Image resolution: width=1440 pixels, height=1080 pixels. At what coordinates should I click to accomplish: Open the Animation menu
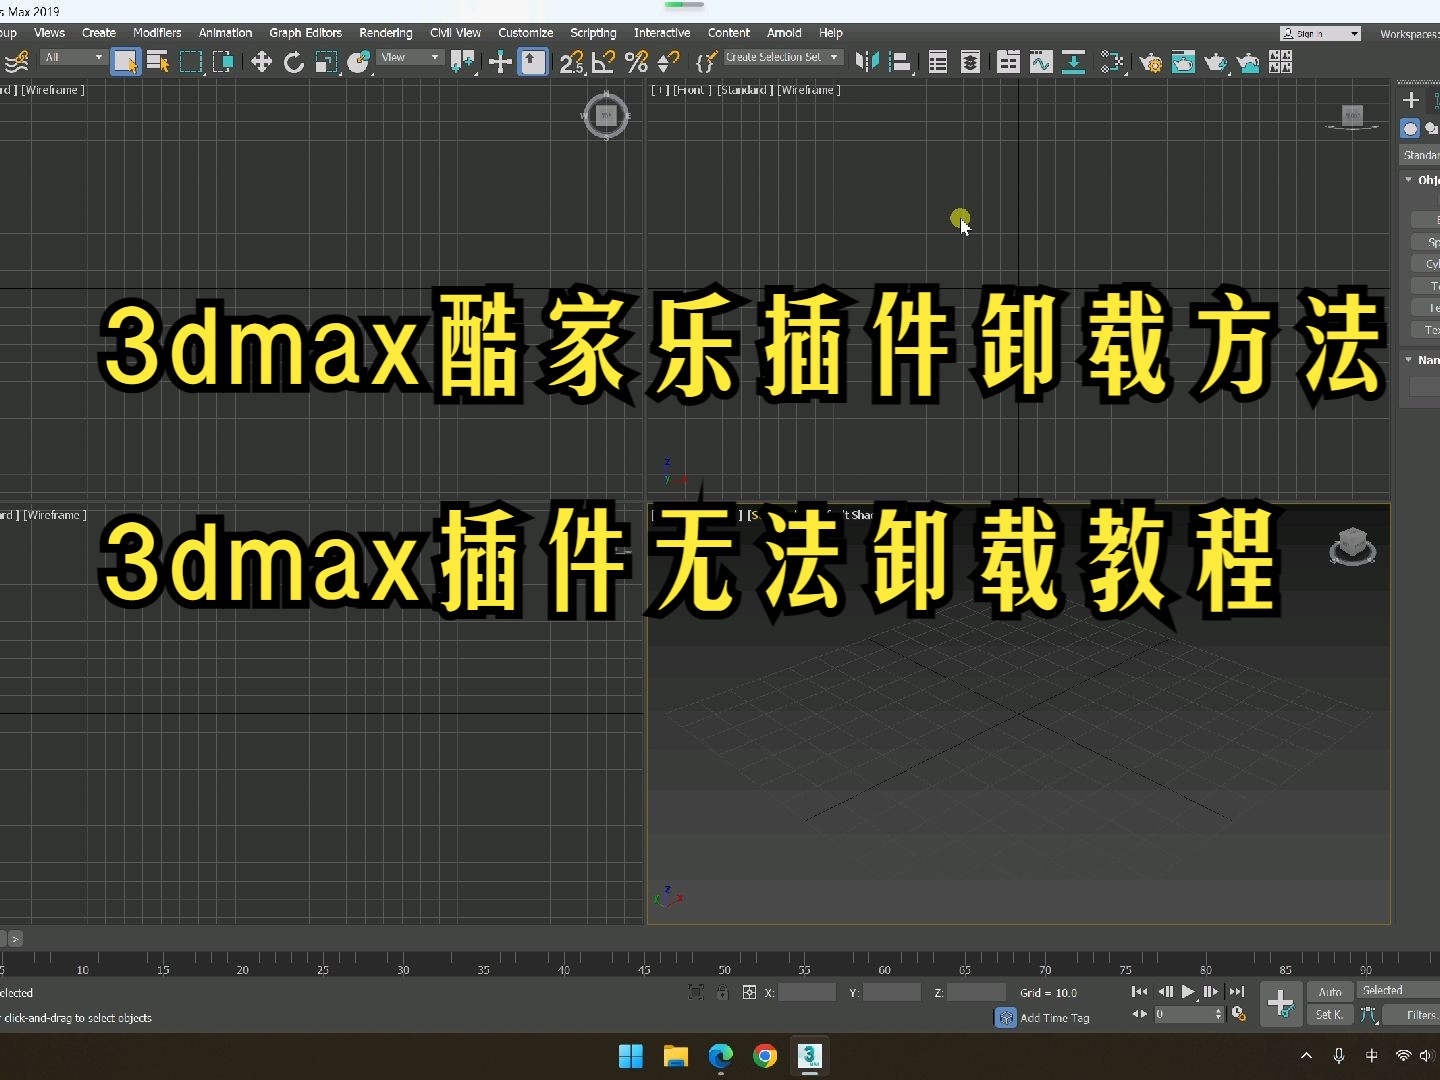pos(225,33)
